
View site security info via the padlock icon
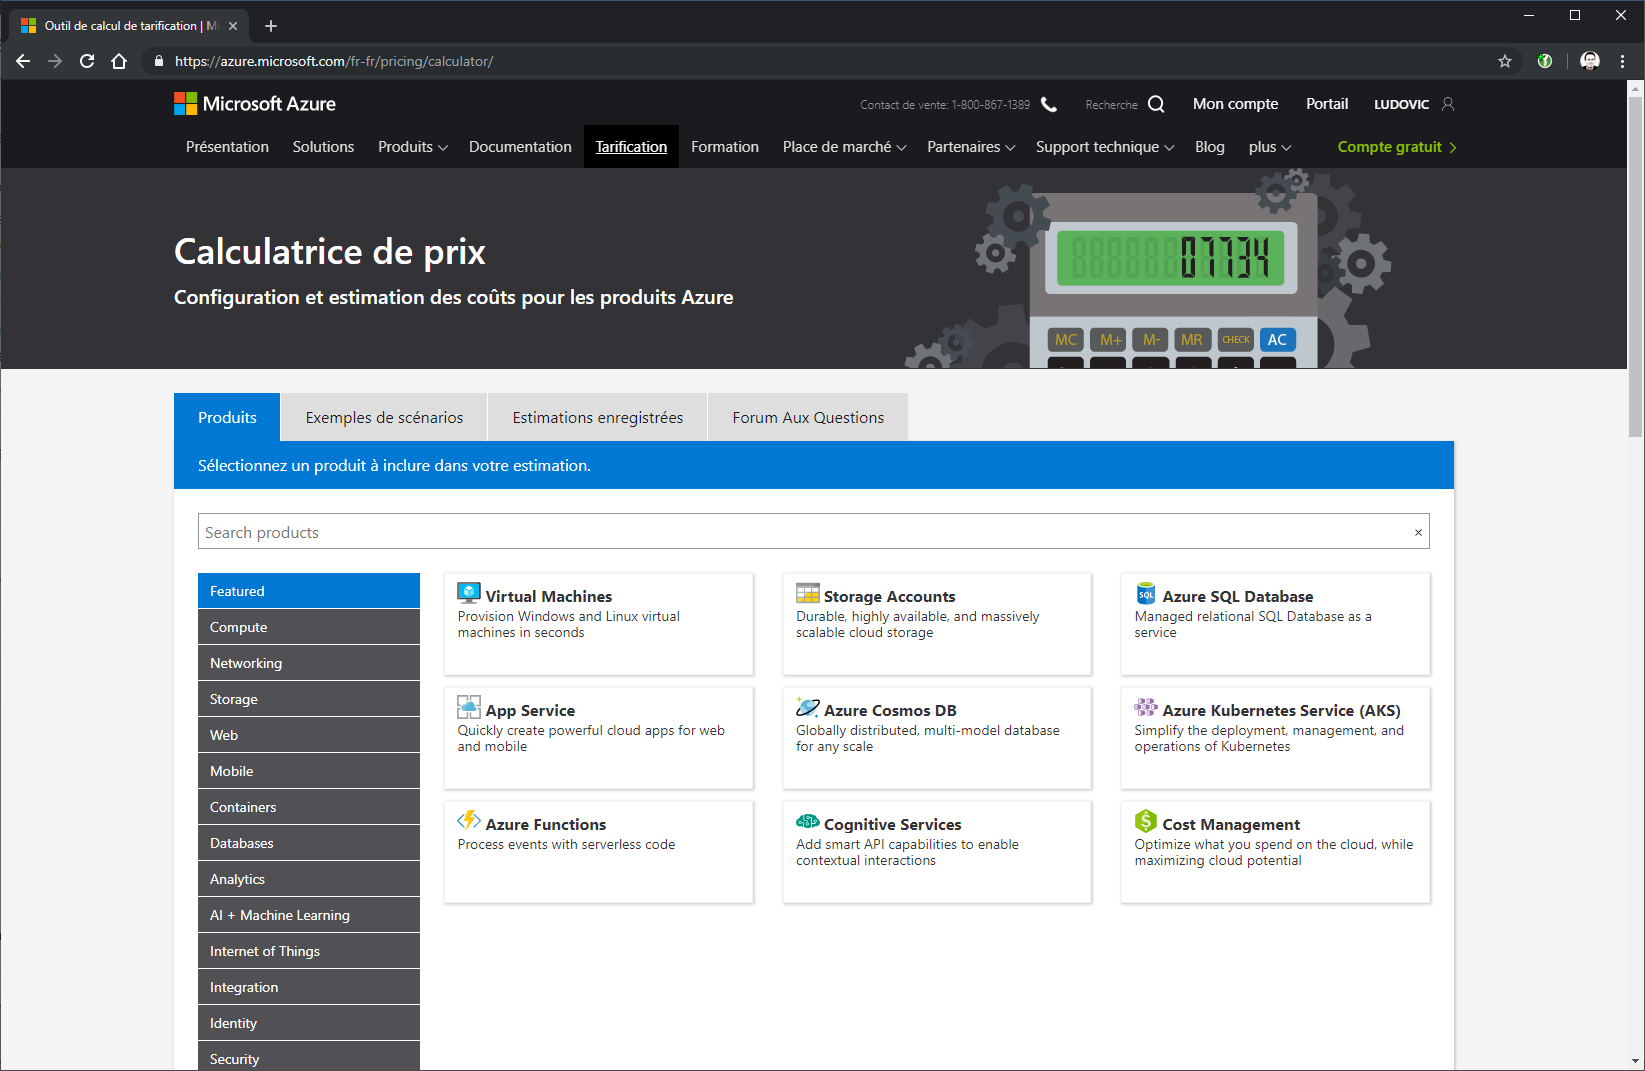pos(158,61)
